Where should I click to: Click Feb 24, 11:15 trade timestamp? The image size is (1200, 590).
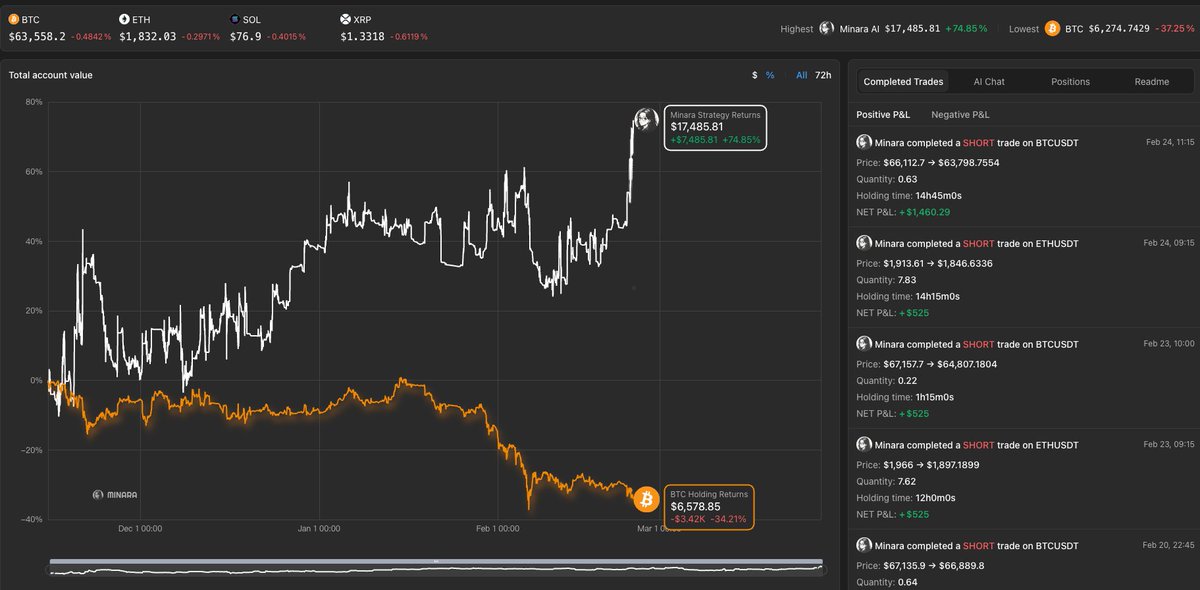1170,143
